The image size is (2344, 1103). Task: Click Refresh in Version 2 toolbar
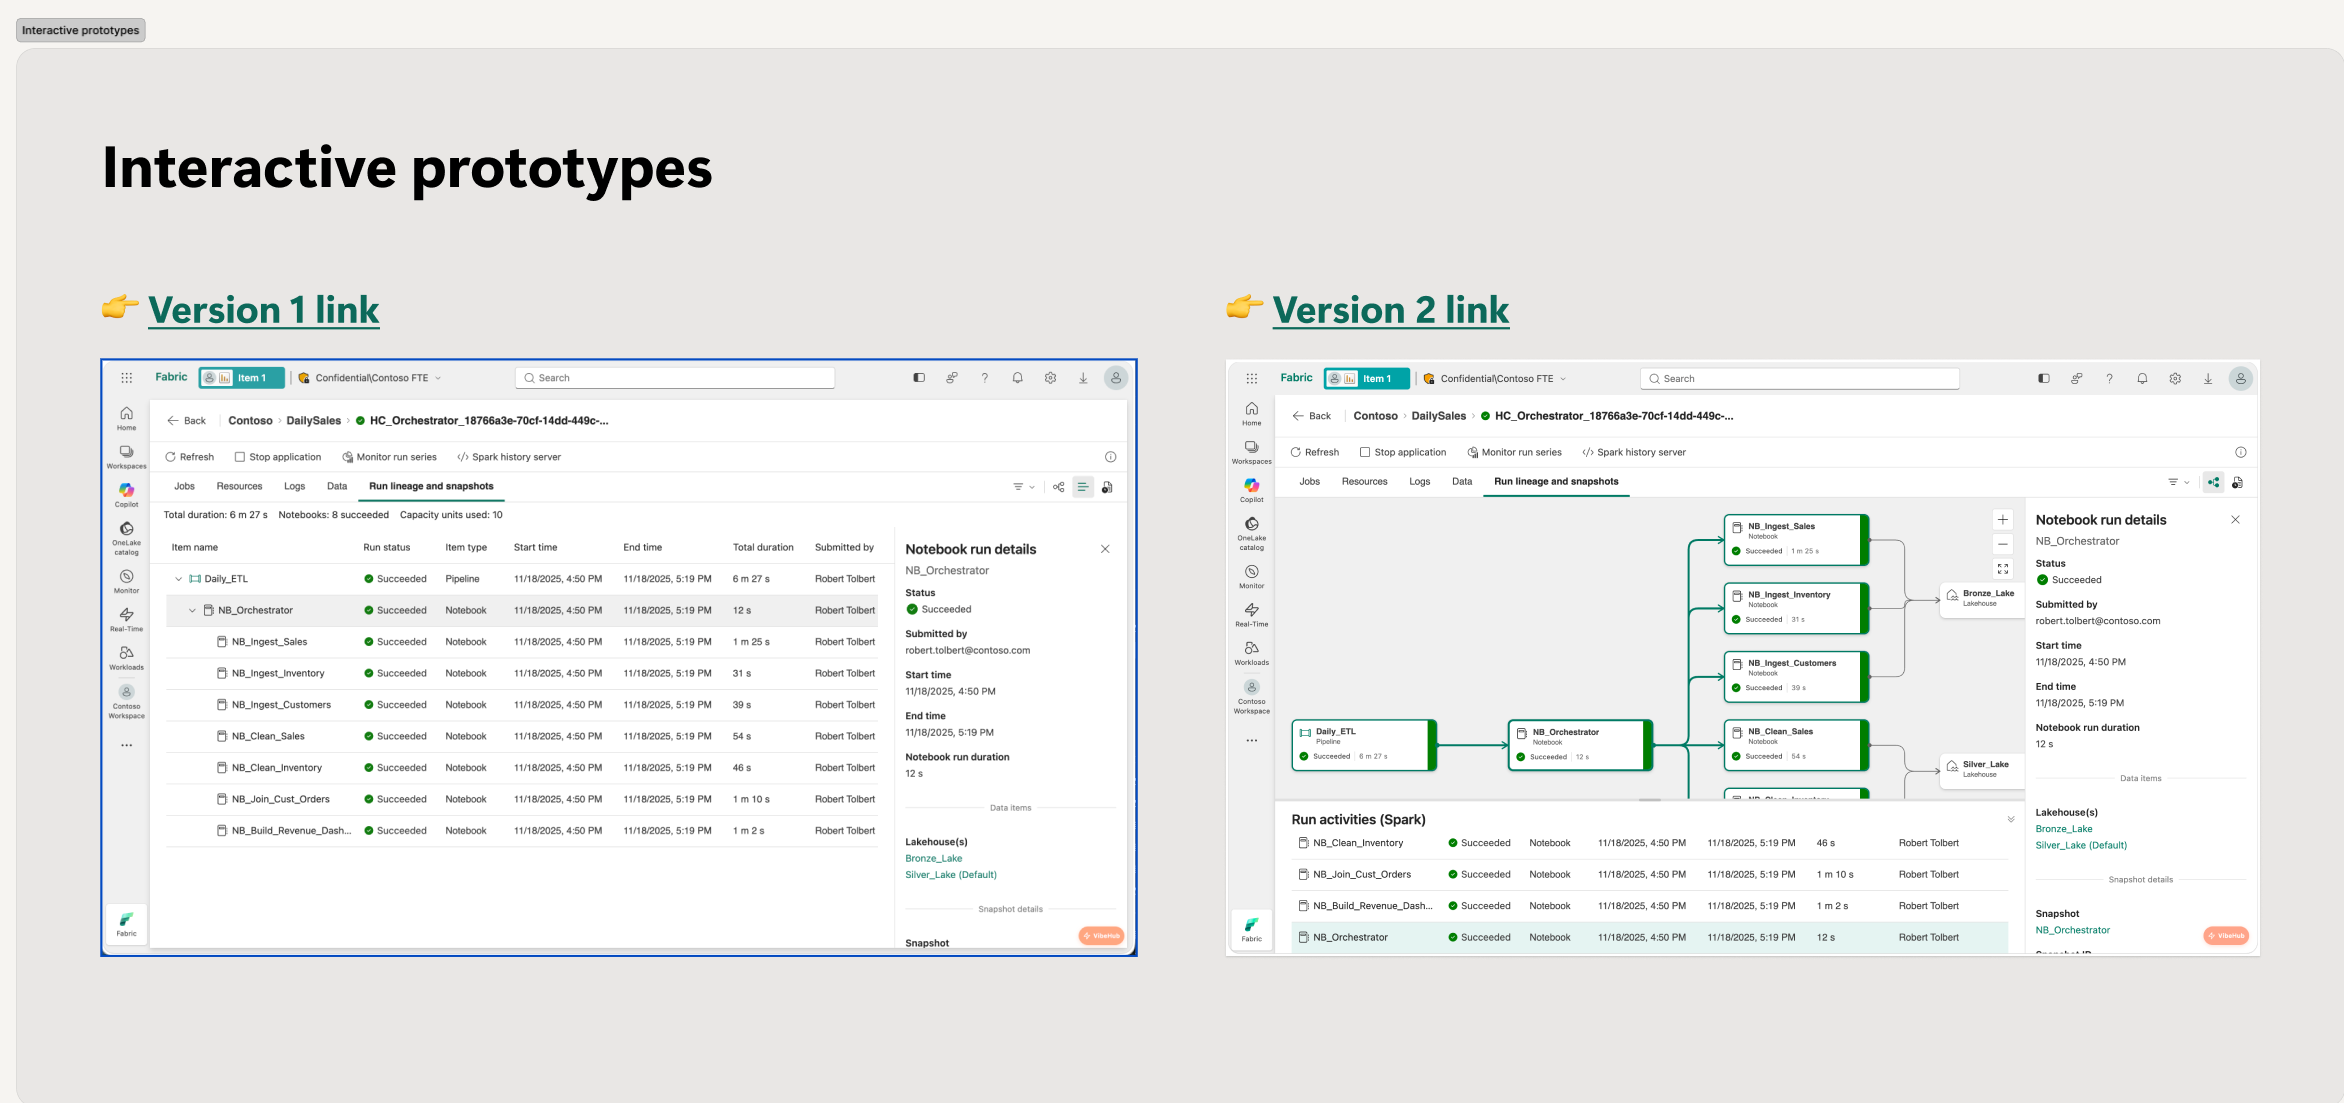coord(1315,452)
